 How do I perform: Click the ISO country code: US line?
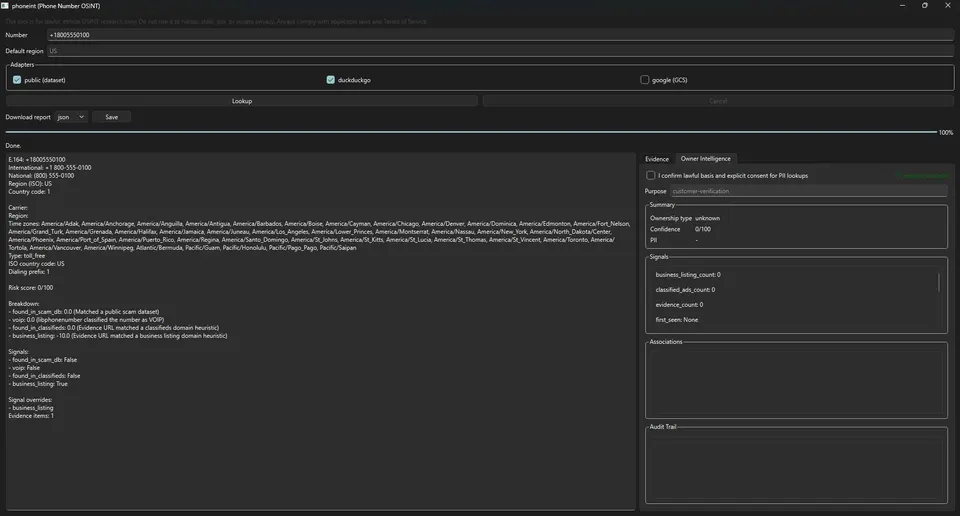(36, 264)
